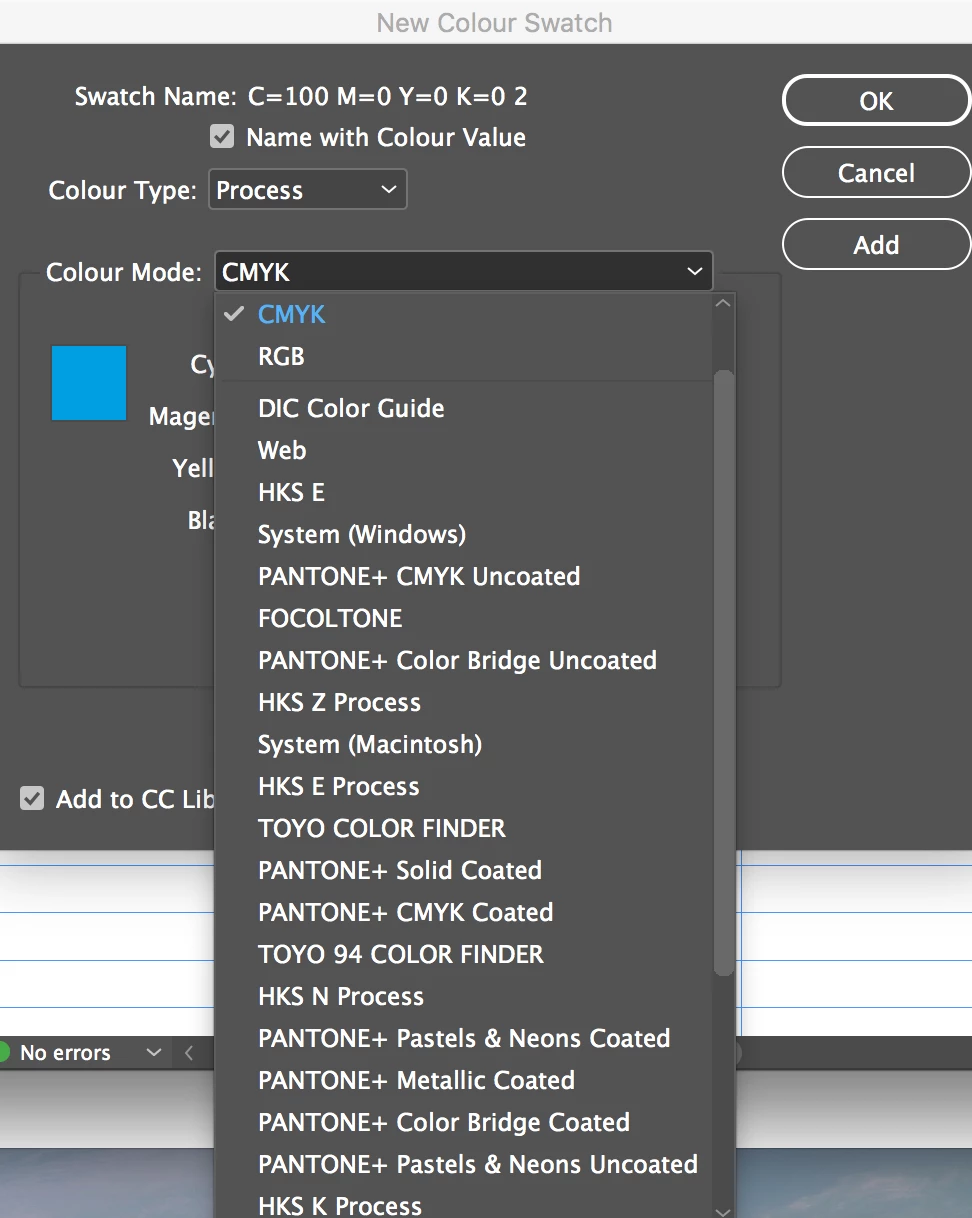Choose RGB colour mode
The width and height of the screenshot is (972, 1218).
coord(463,356)
